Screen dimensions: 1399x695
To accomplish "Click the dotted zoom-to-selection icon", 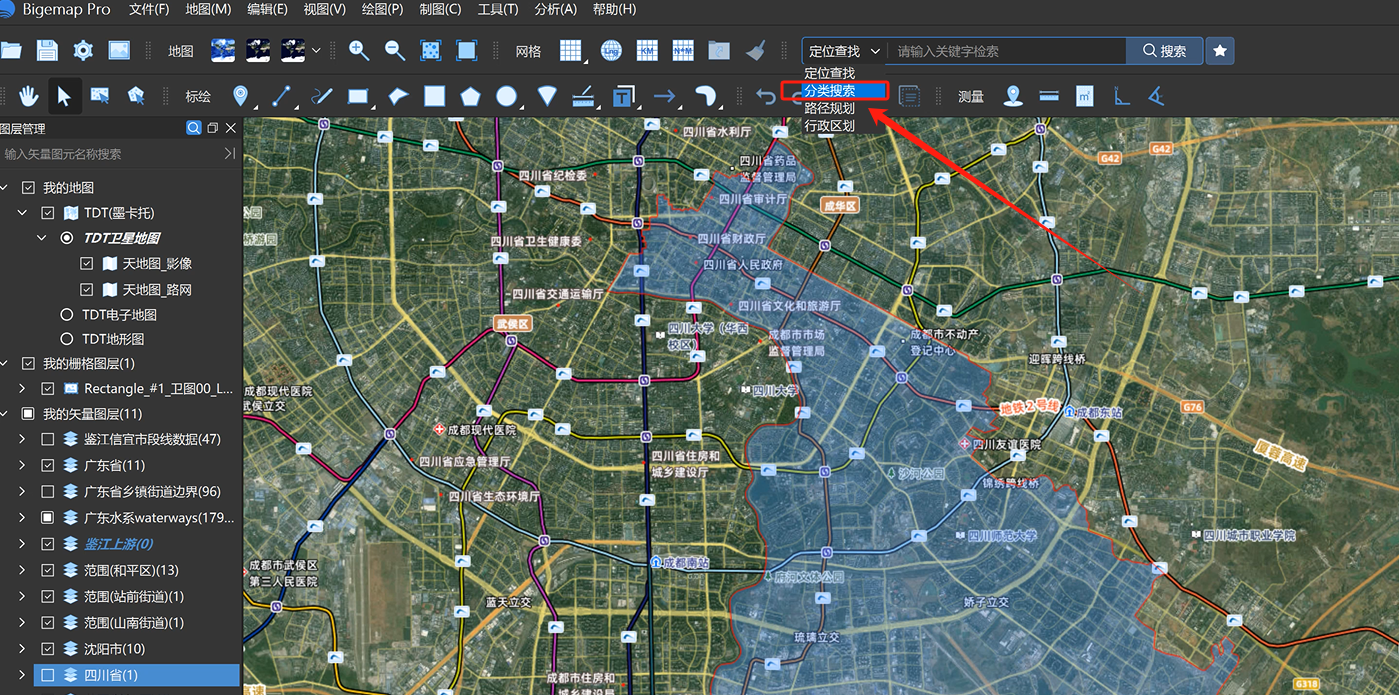I will (431, 50).
